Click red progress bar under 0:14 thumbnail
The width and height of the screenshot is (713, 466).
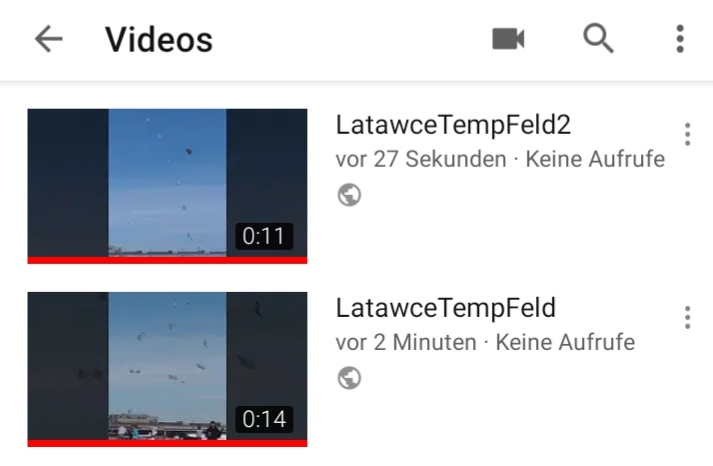click(167, 443)
